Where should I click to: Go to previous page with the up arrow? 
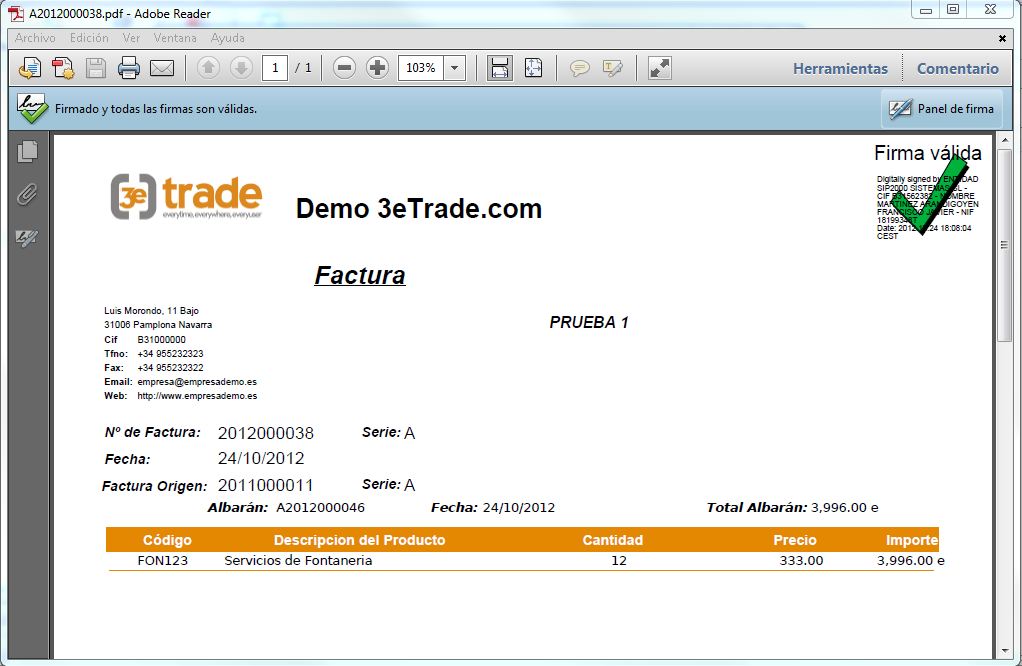coord(209,68)
